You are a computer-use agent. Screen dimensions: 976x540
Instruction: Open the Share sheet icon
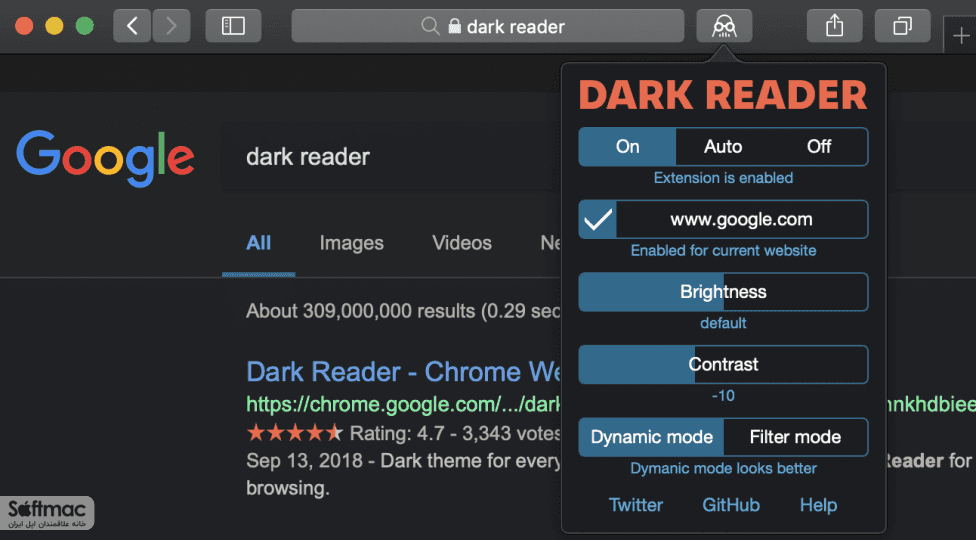click(x=834, y=26)
